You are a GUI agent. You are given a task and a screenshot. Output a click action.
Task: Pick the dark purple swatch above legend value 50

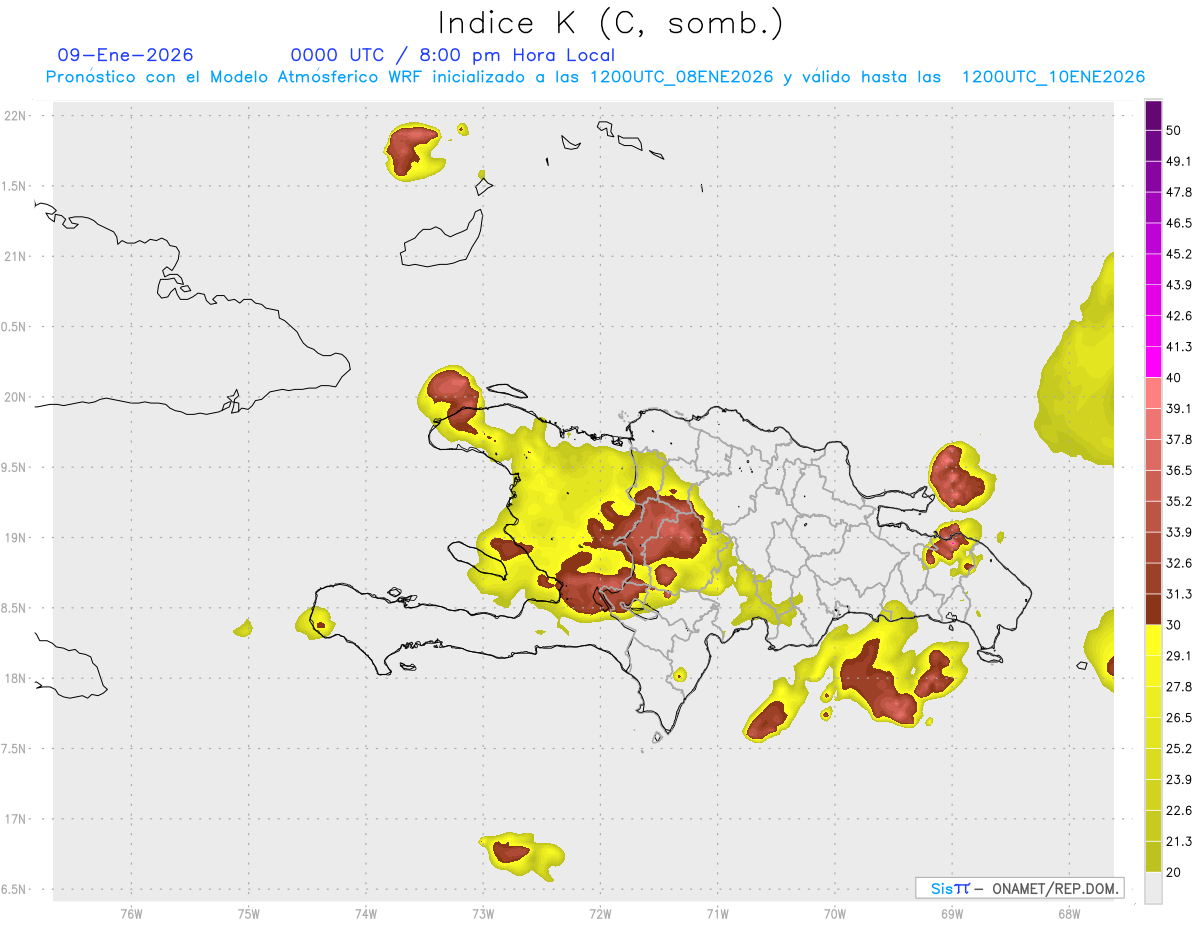(1153, 115)
